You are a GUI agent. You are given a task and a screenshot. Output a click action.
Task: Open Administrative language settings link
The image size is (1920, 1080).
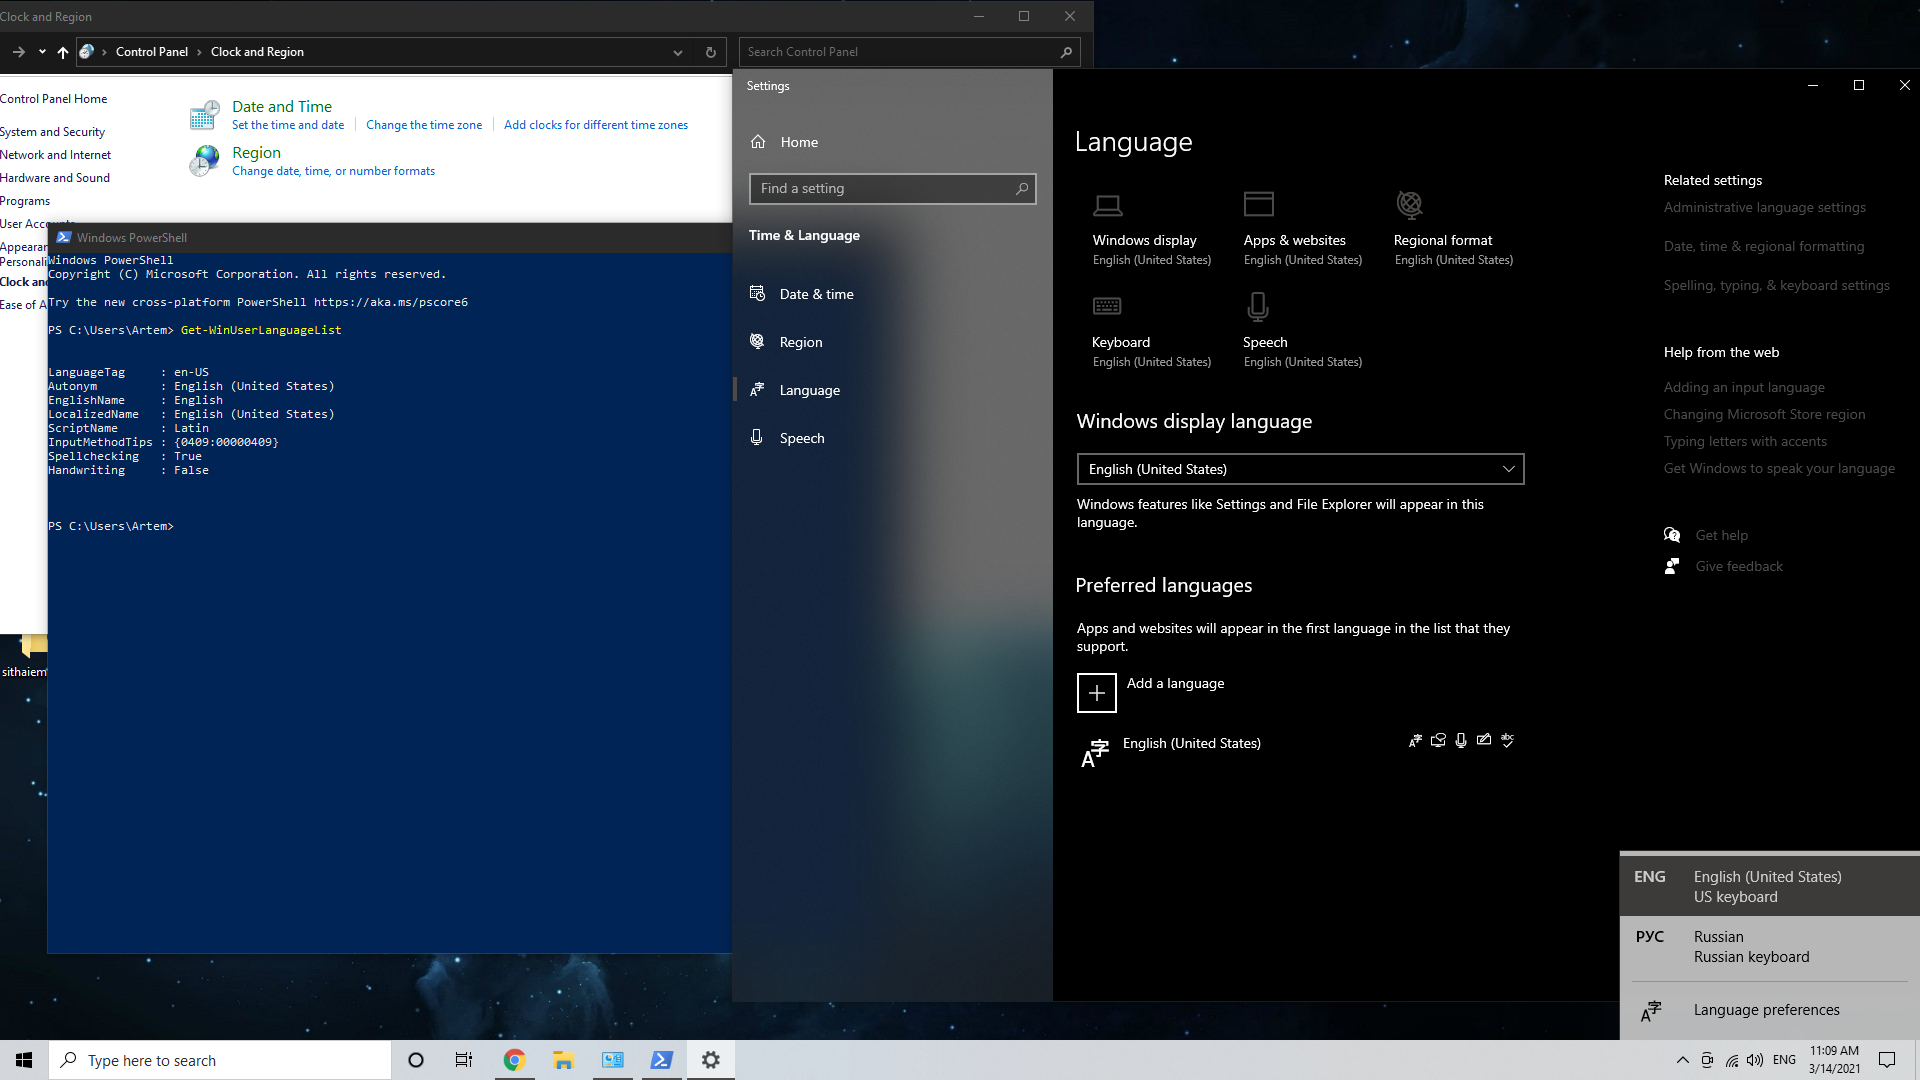1764,207
